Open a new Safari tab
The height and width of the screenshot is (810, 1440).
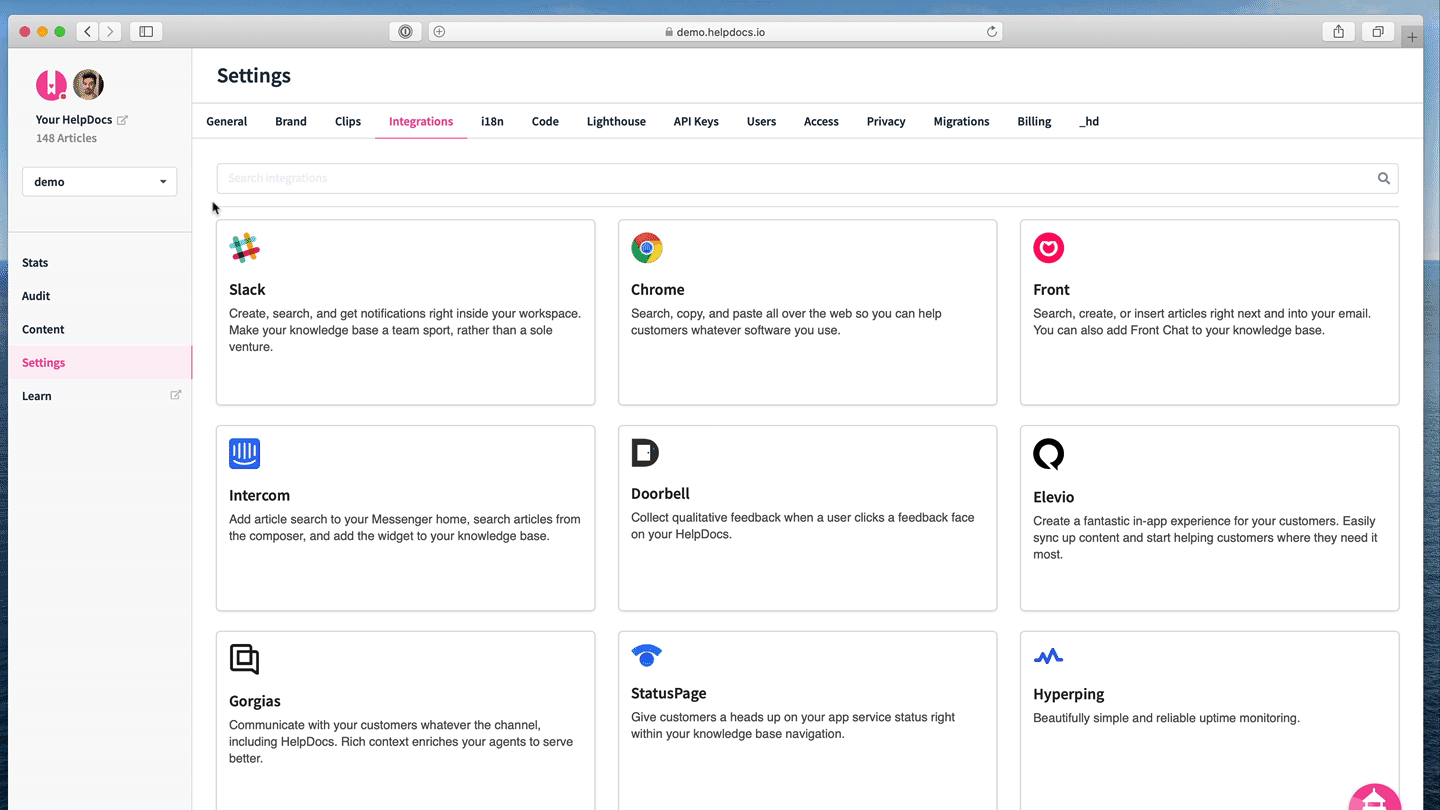[1412, 38]
